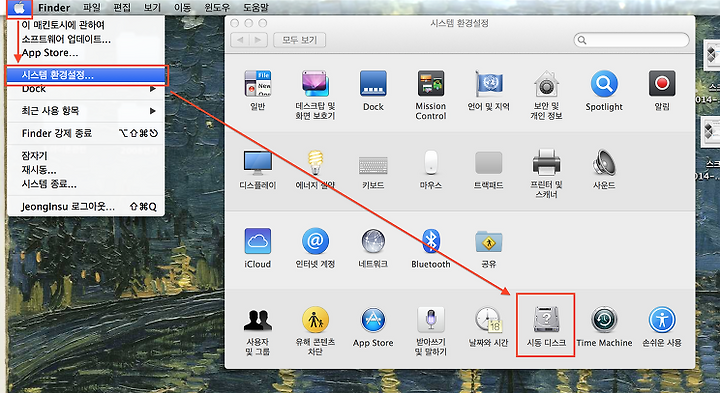This screenshot has width=720, height=393.
Task: Open 프린터 및 스캐너 preferences
Action: [x=546, y=174]
